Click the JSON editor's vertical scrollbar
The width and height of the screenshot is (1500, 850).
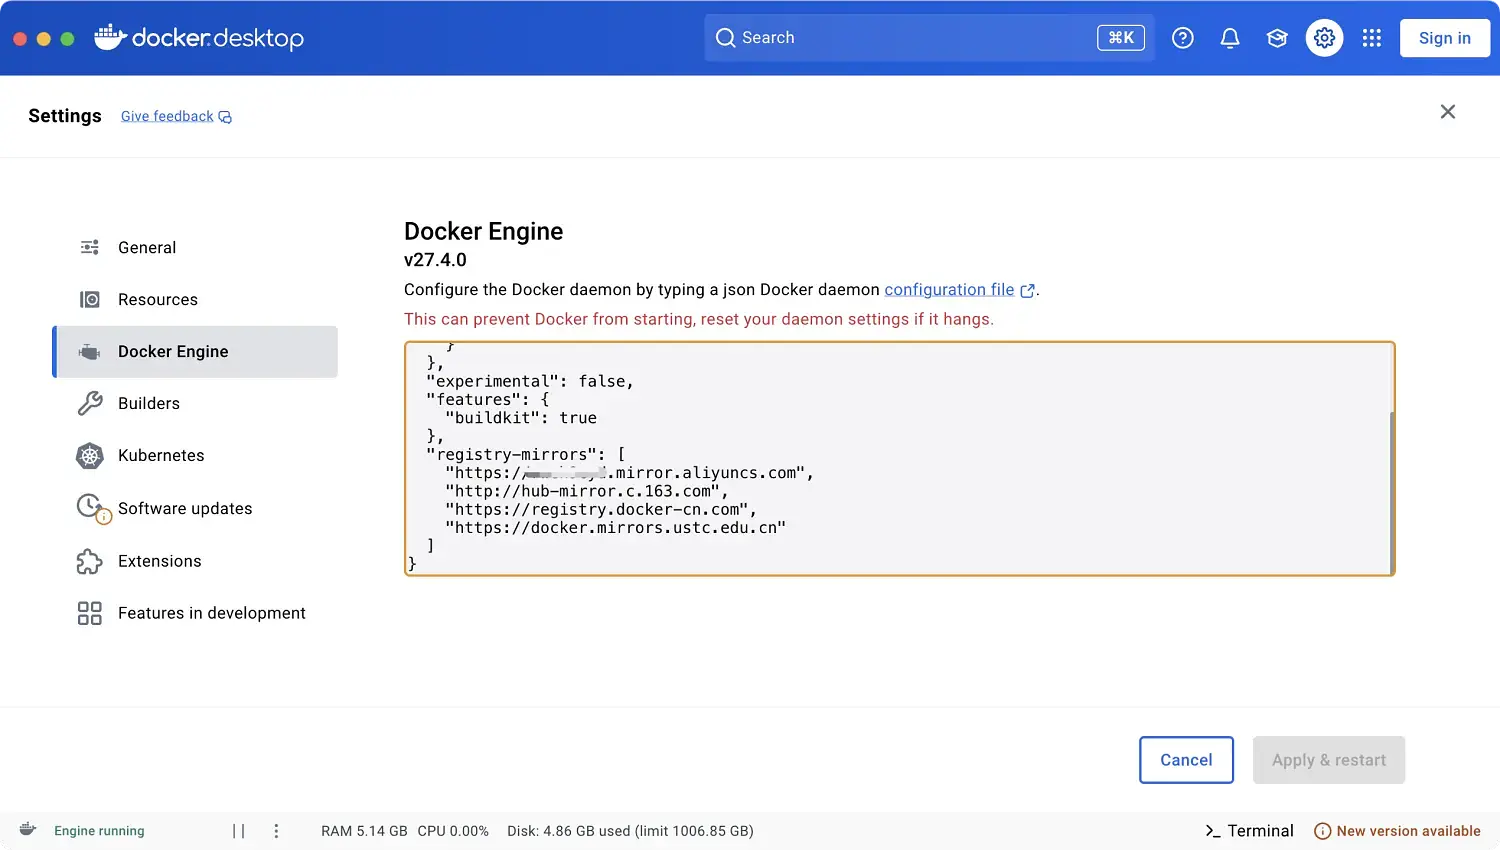click(1390, 490)
